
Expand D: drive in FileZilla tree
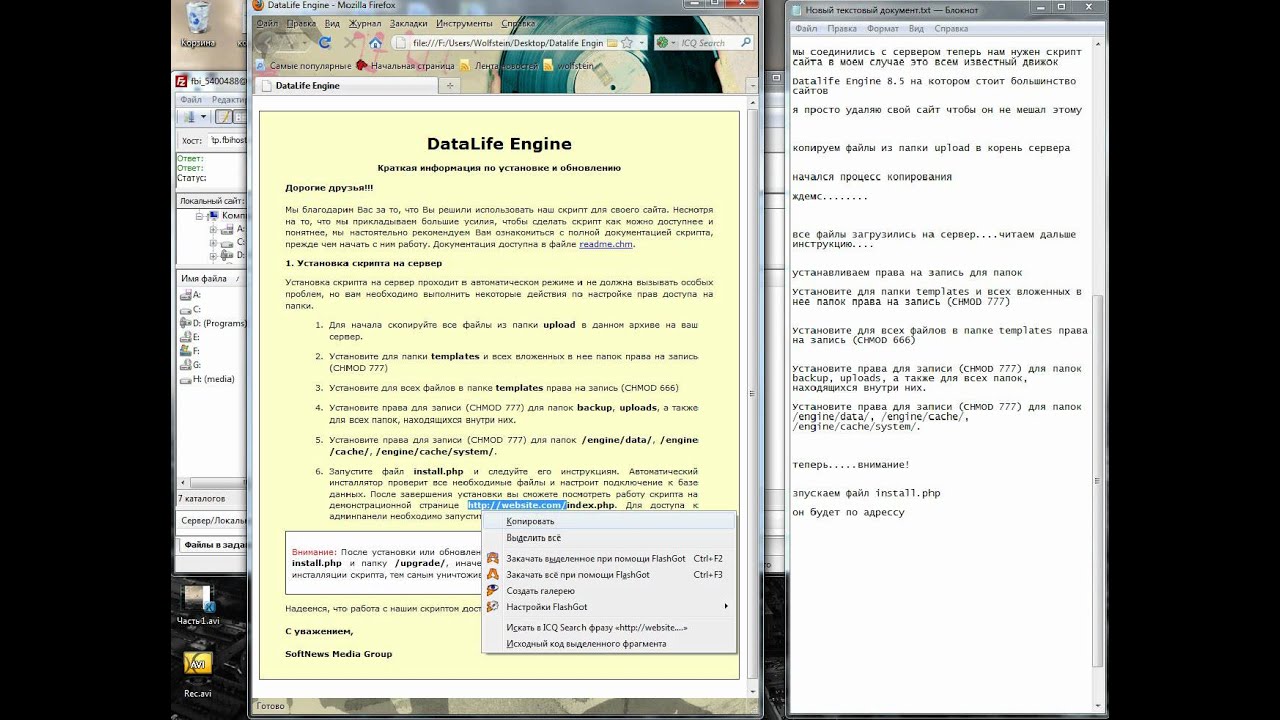(x=213, y=255)
